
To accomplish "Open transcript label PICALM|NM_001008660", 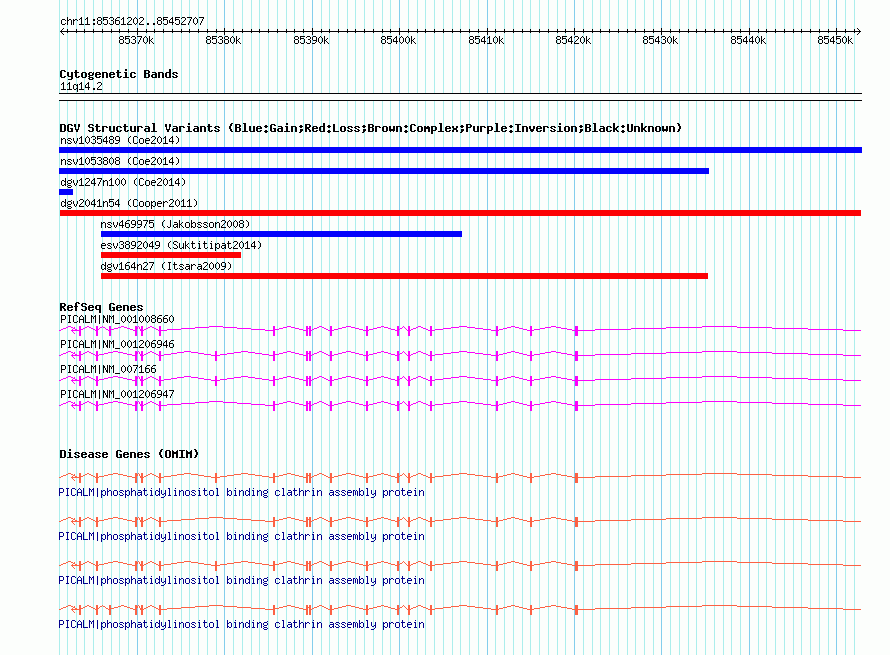I will pos(117,319).
